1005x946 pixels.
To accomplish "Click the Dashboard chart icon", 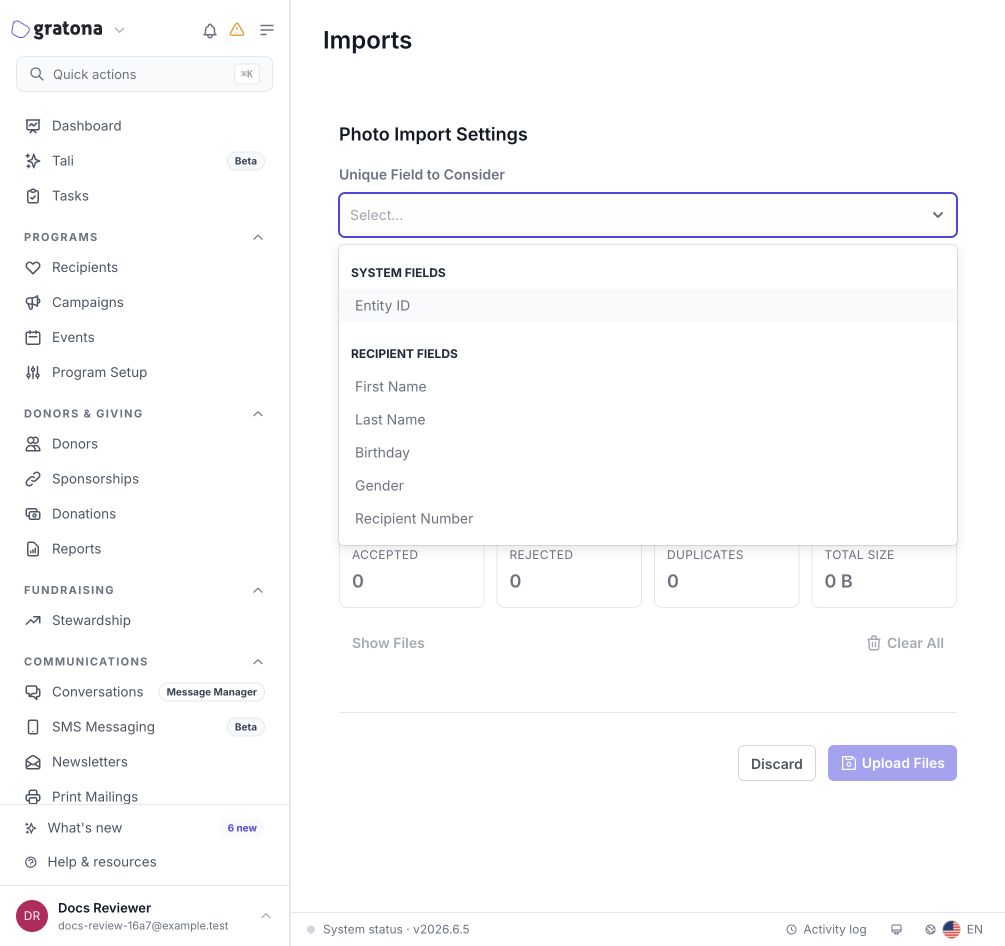I will [33, 126].
